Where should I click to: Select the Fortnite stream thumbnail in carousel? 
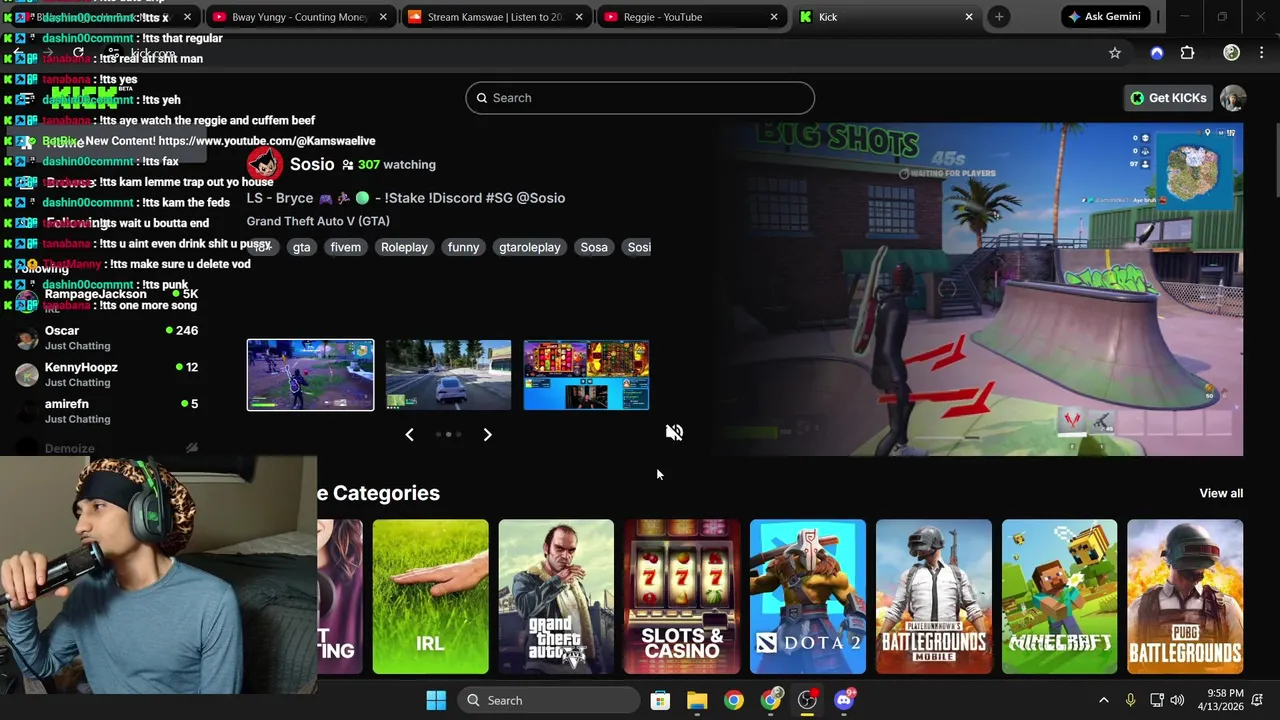pyautogui.click(x=310, y=375)
